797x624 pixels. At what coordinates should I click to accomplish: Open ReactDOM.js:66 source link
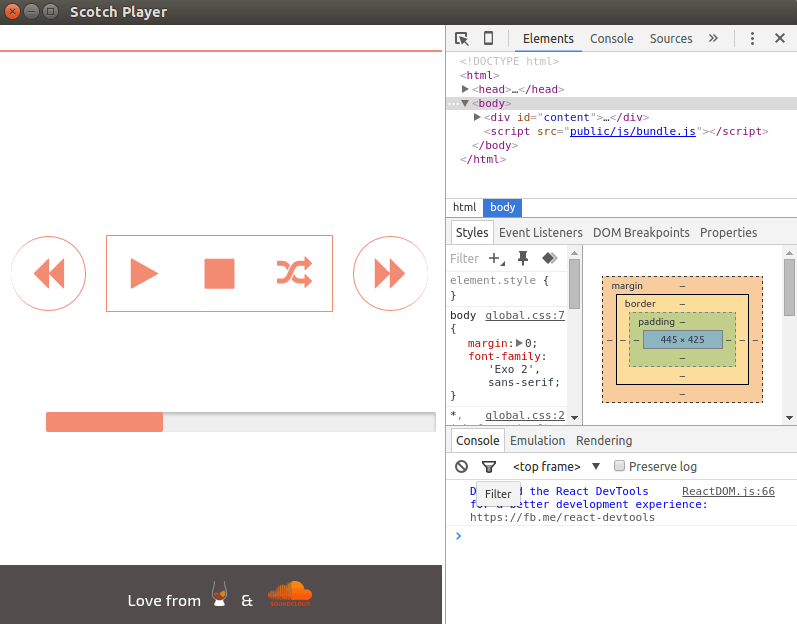pos(728,491)
